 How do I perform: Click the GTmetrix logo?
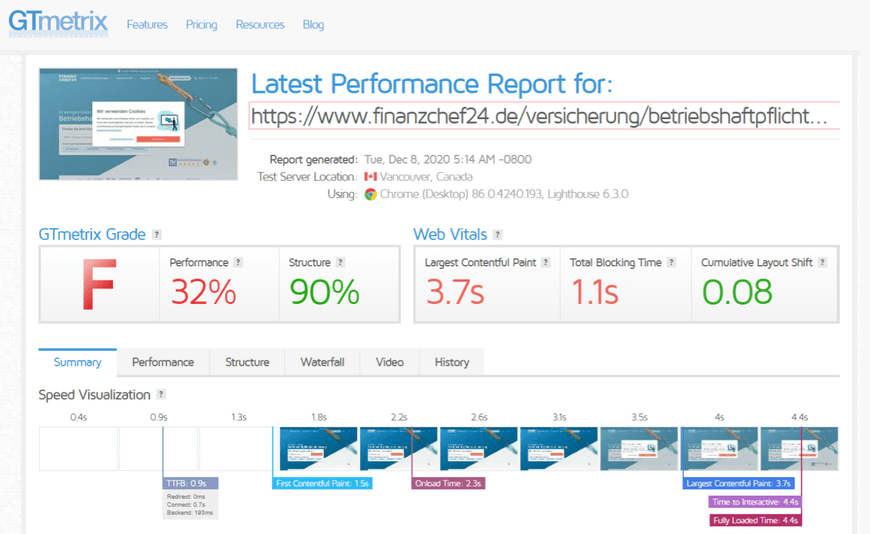[x=58, y=23]
